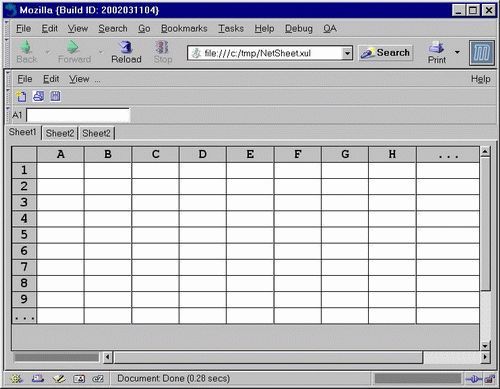The image size is (500, 389).
Task: Open Composer component from status bar
Action: pos(59,379)
